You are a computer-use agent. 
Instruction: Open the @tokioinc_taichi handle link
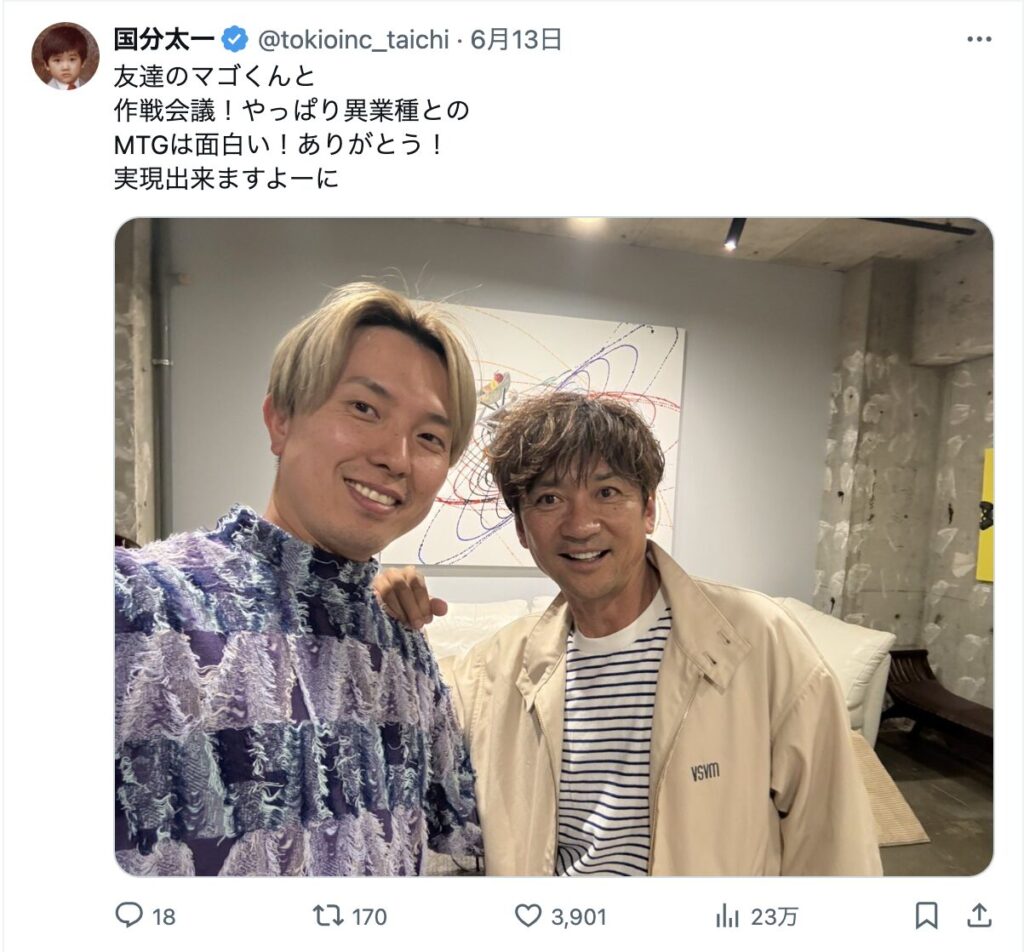[353, 40]
